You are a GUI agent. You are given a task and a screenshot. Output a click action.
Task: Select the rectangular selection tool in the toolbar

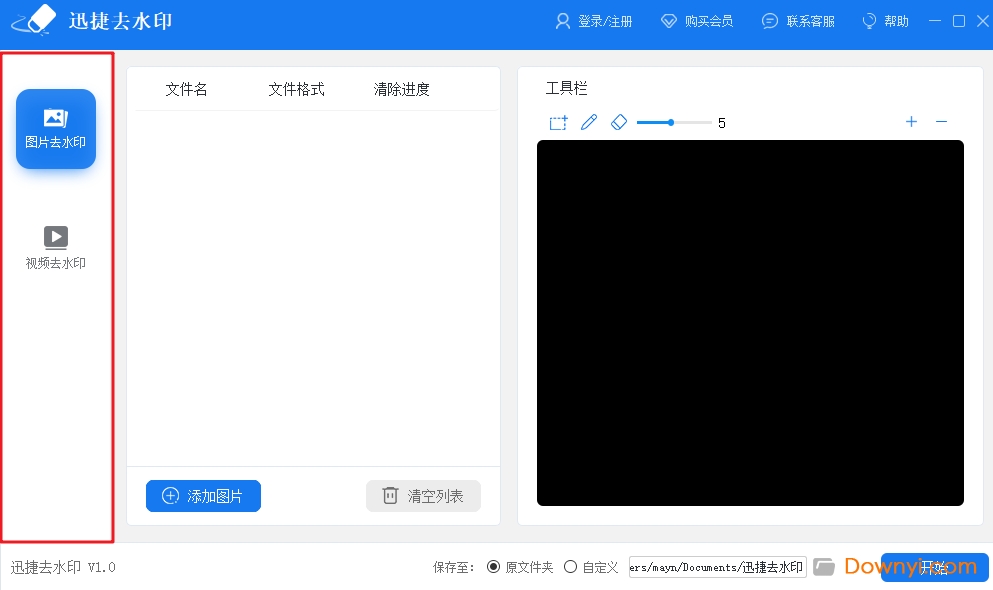point(557,122)
